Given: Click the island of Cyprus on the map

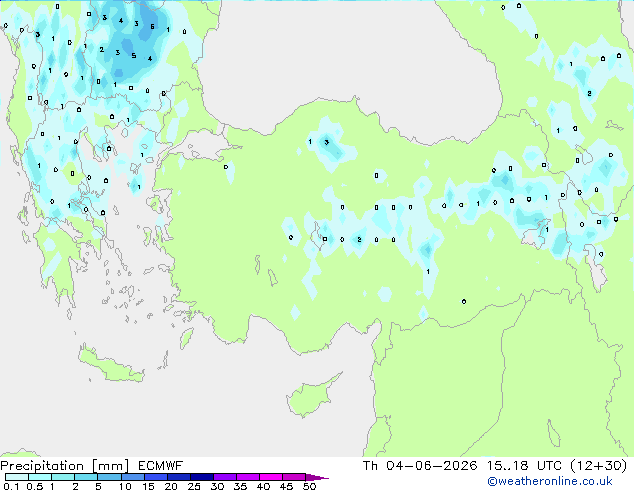Looking at the screenshot, I should (309, 397).
